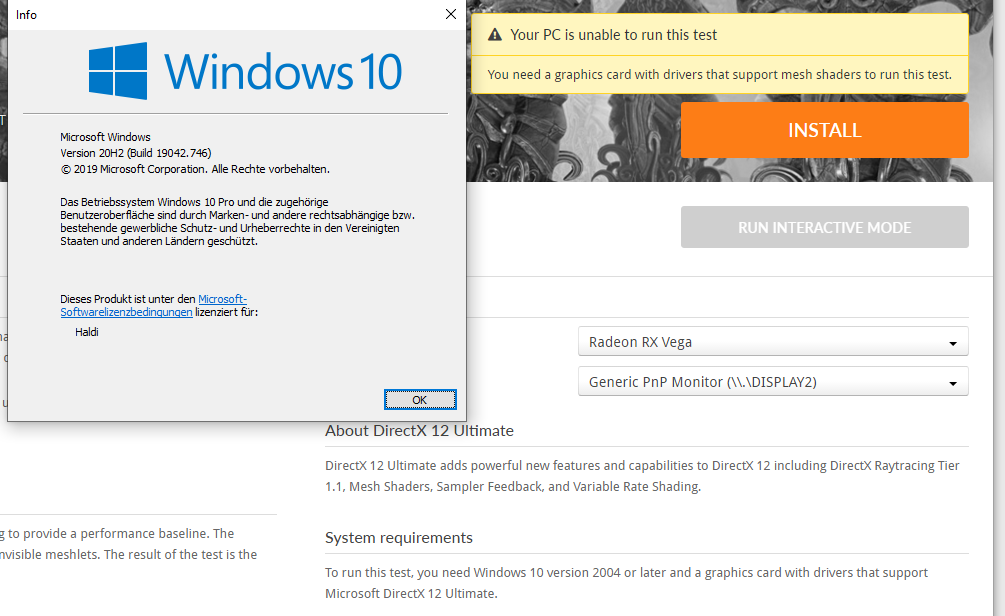The image size is (1005, 616).
Task: Open the Radeon RX Vega GPU dropdown
Action: 773,342
